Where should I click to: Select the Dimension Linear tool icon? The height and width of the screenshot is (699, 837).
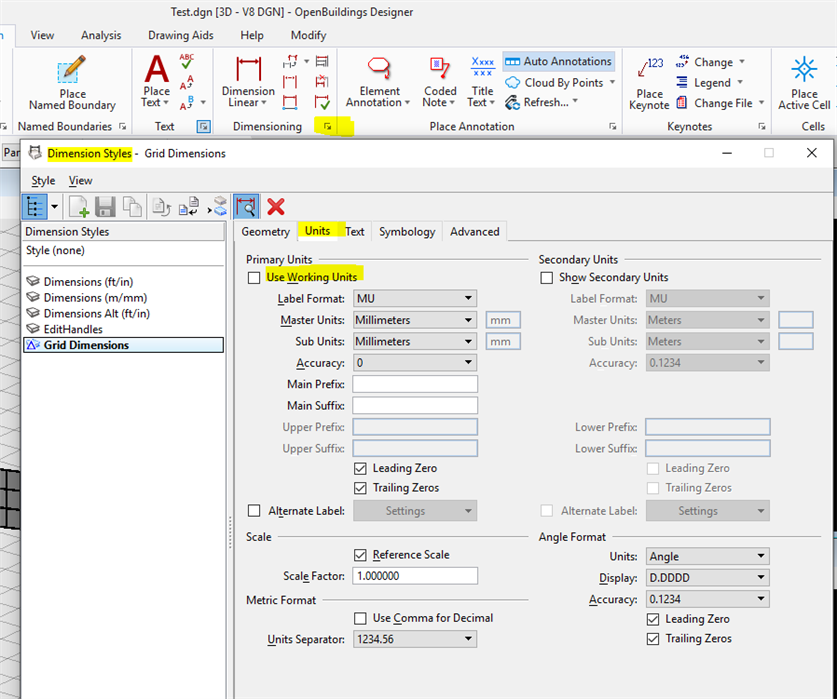248,69
